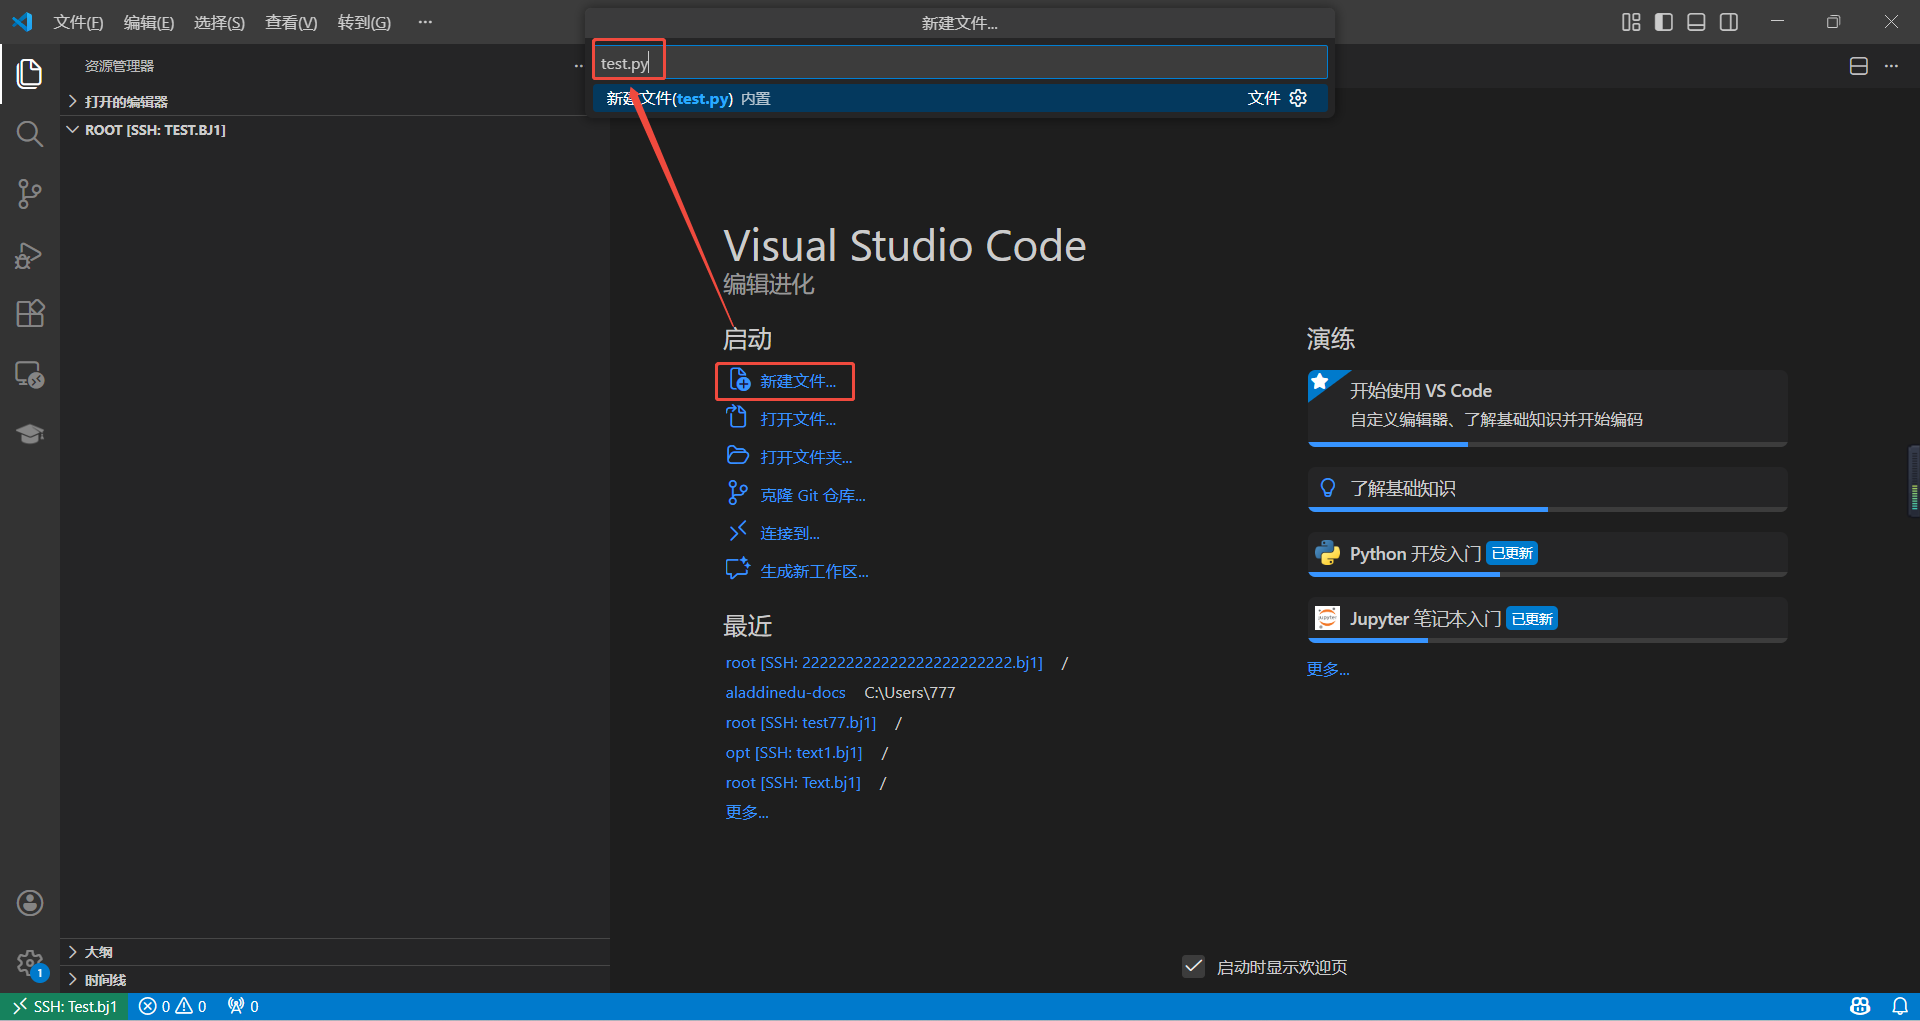
Task: Open Run and Debug view icon
Action: pos(29,255)
